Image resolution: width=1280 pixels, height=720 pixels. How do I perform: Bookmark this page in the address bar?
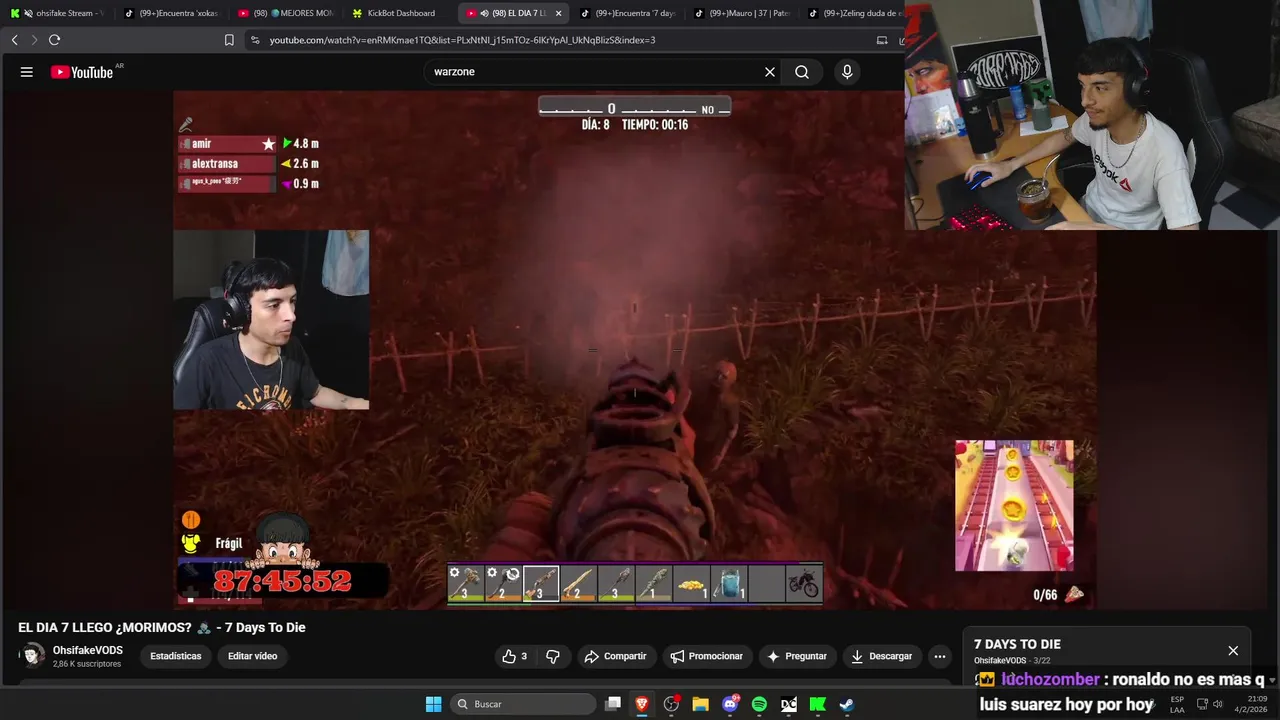[x=229, y=40]
